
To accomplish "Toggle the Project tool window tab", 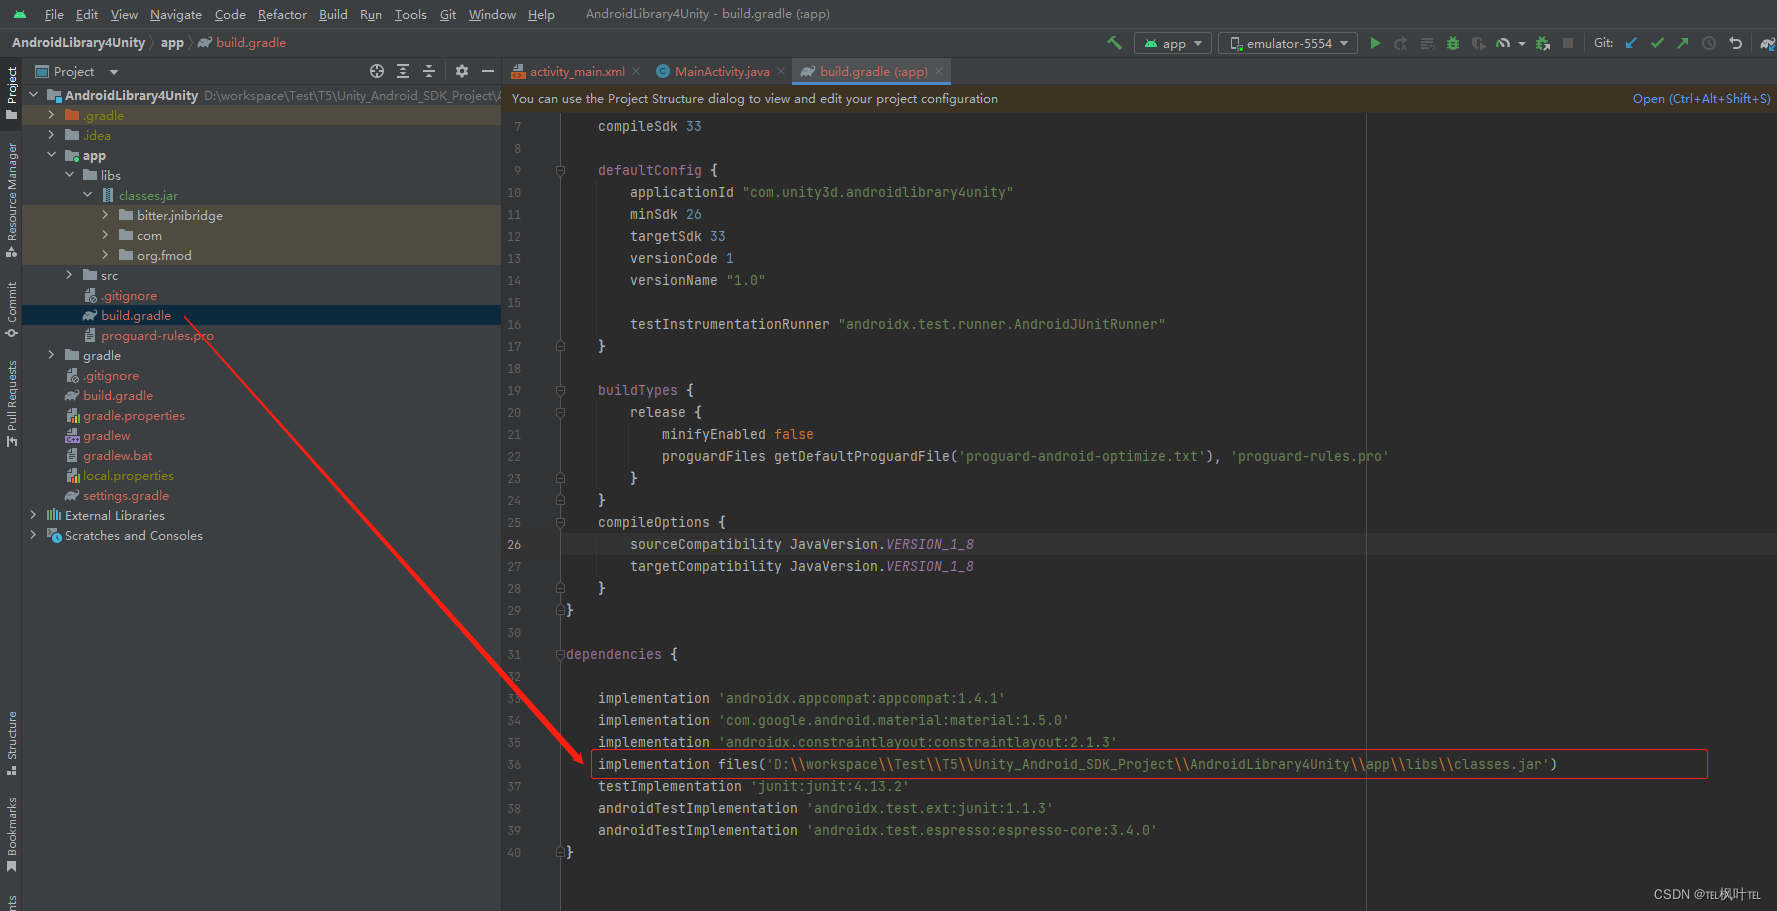I will [11, 92].
